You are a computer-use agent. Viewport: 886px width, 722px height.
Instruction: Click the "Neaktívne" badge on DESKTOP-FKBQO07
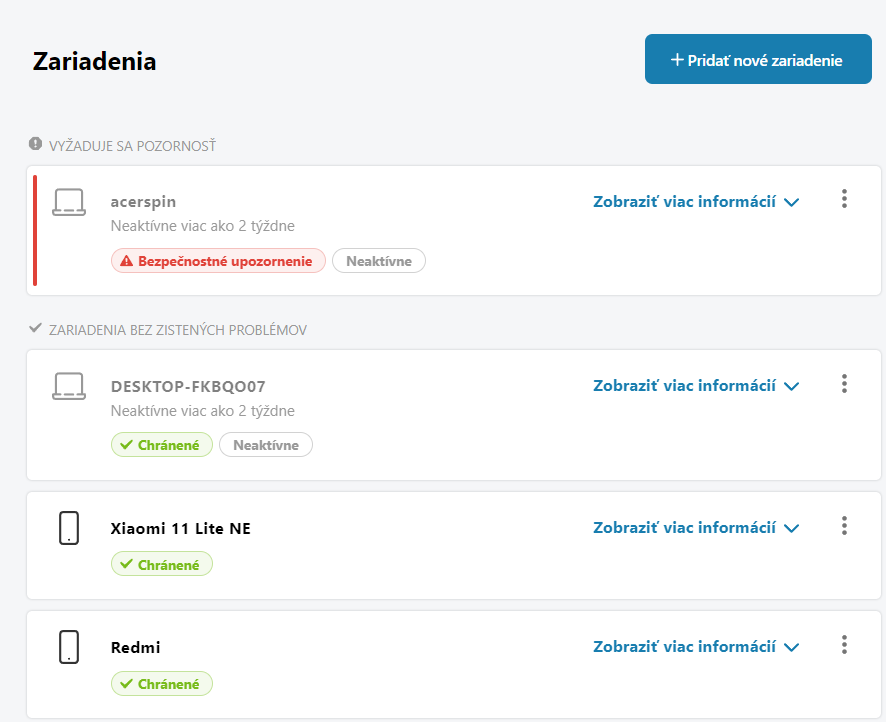266,445
